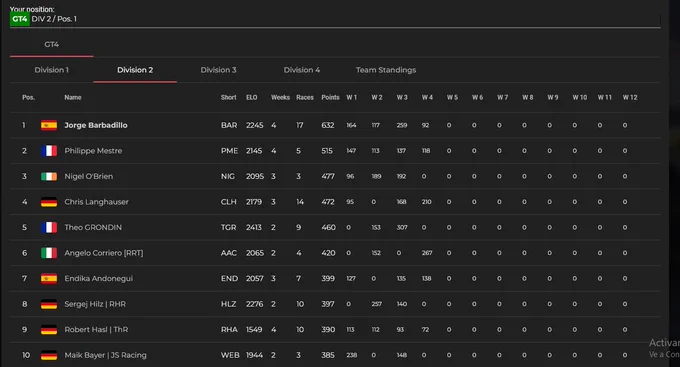Image resolution: width=680 pixels, height=367 pixels.
Task: Click W 2 score 257 for Sergej Hilz
Action: pos(376,304)
